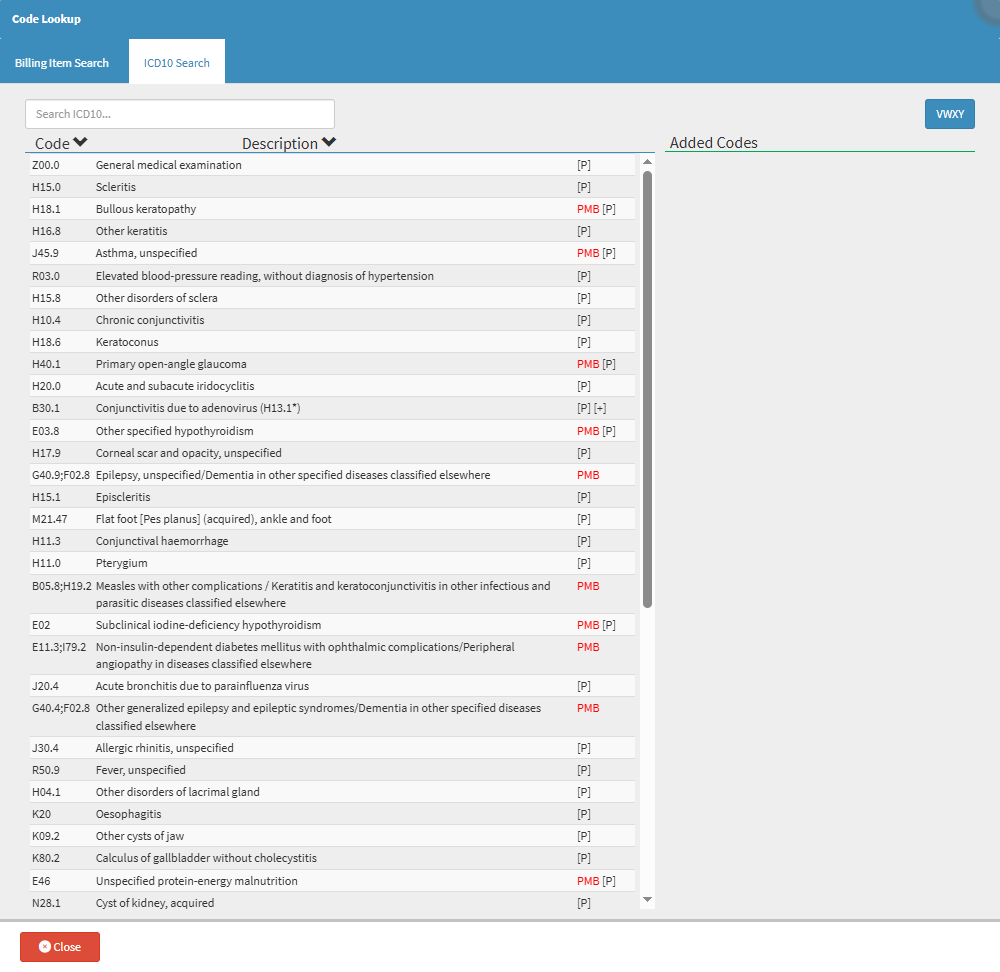Image resolution: width=1000 pixels, height=972 pixels.
Task: Select the K20 Oesophagitis row
Action: point(332,814)
